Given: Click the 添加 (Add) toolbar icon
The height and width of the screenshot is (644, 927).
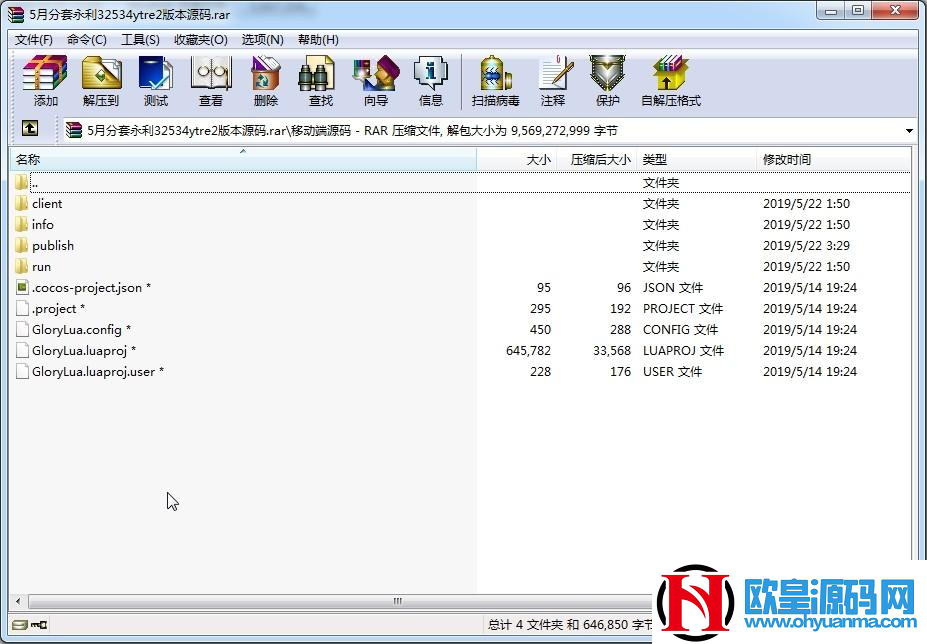Looking at the screenshot, I should click(45, 81).
